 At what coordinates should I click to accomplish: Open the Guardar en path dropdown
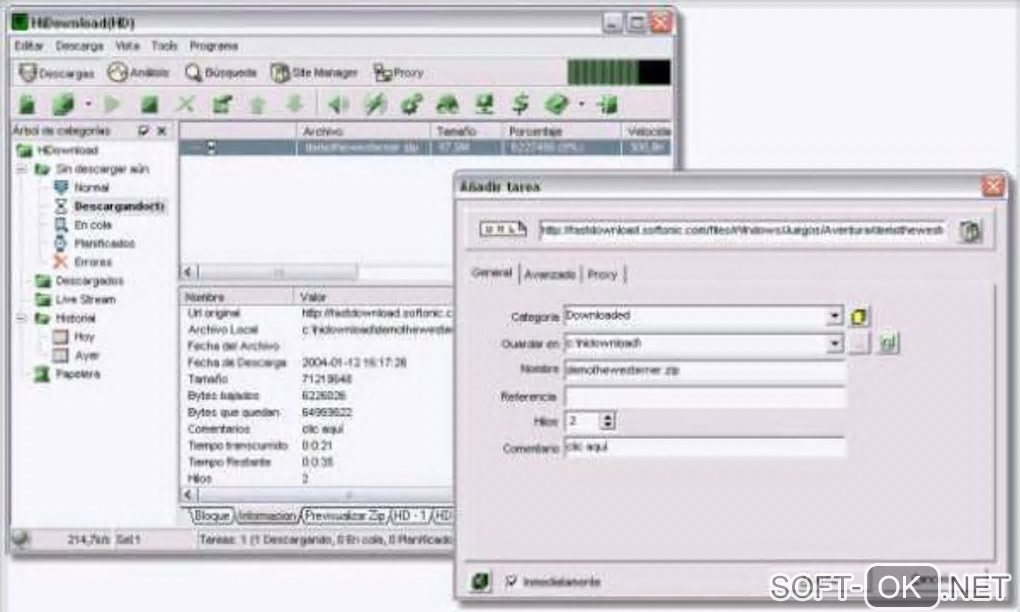coord(834,343)
